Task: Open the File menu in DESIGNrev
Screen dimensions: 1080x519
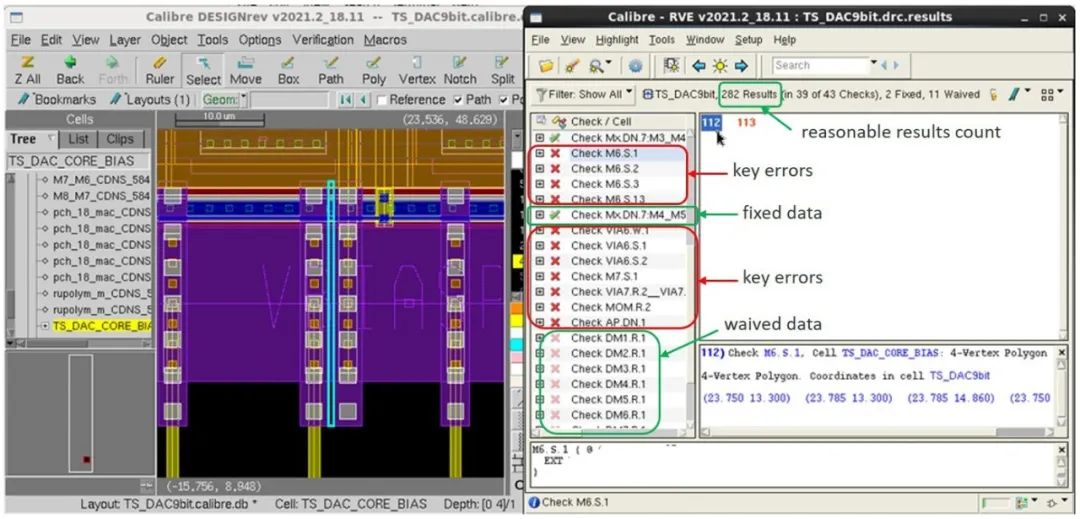Action: [x=21, y=40]
